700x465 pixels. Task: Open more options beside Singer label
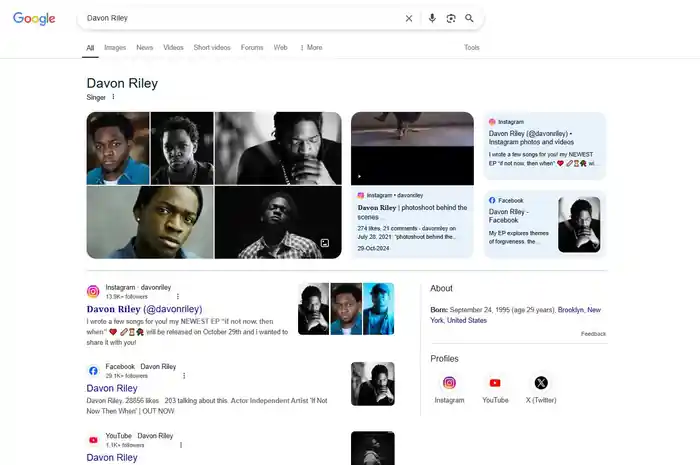click(x=113, y=97)
